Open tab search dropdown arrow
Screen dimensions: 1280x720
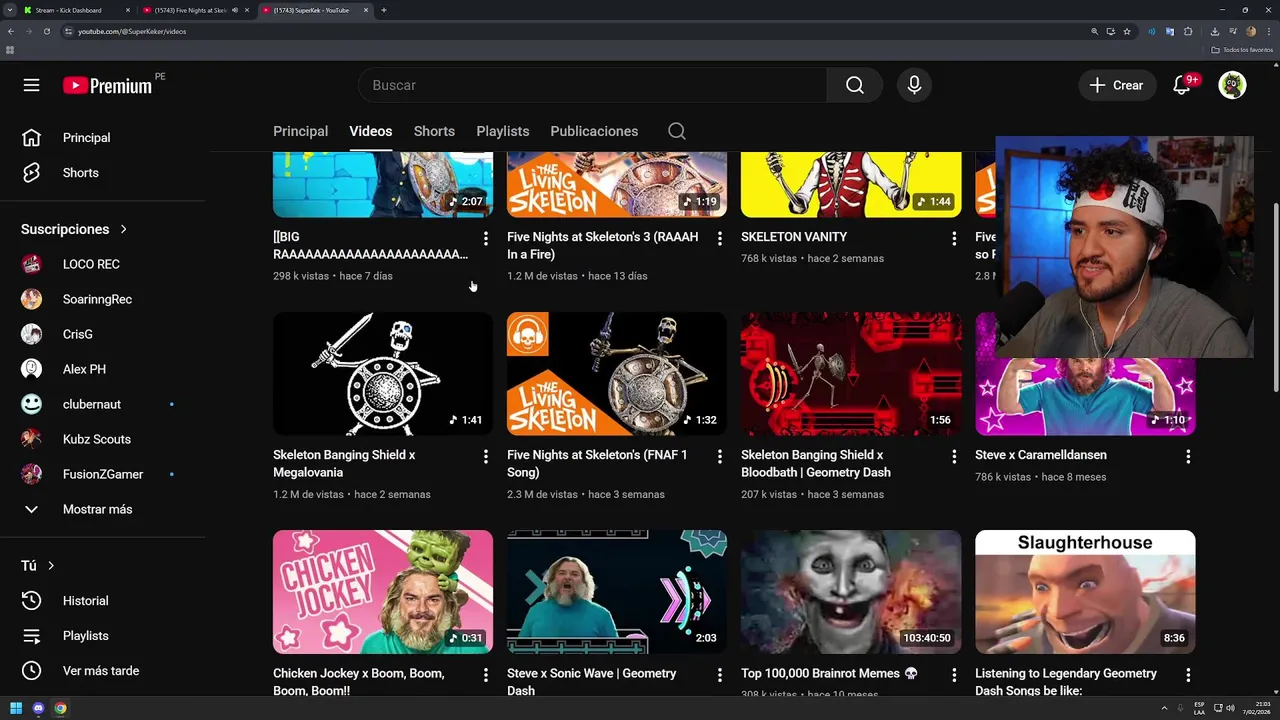click(9, 10)
